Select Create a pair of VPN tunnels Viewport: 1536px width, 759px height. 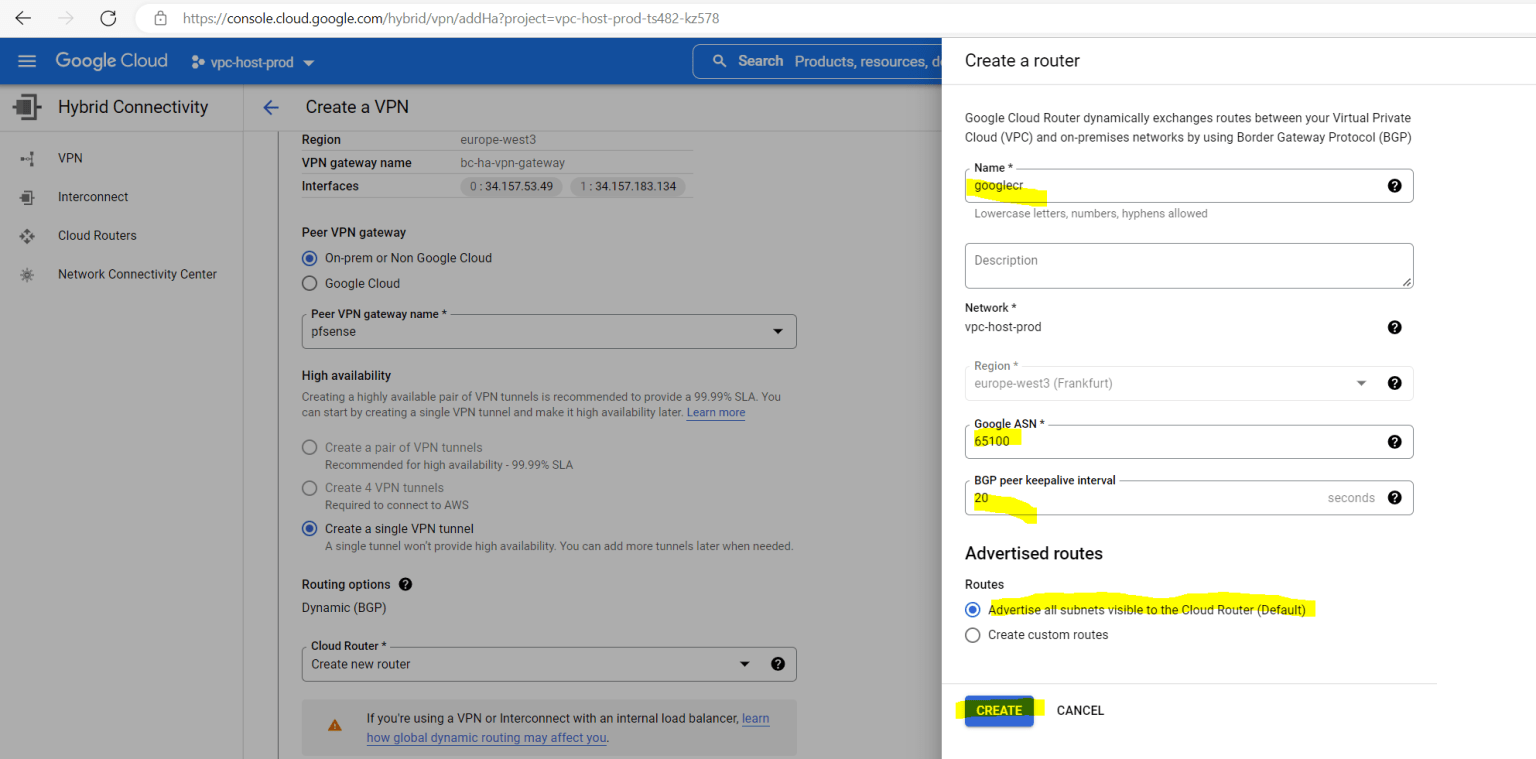(x=310, y=447)
